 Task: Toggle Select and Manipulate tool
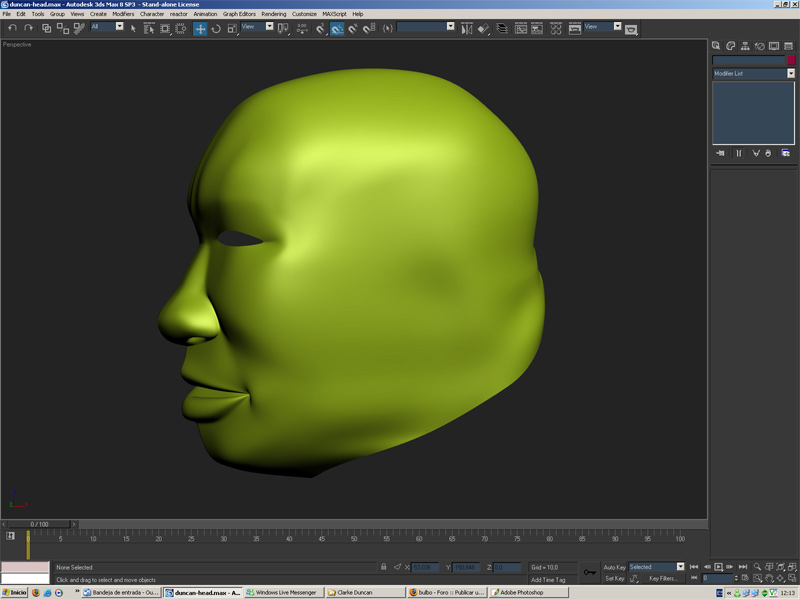(x=302, y=29)
